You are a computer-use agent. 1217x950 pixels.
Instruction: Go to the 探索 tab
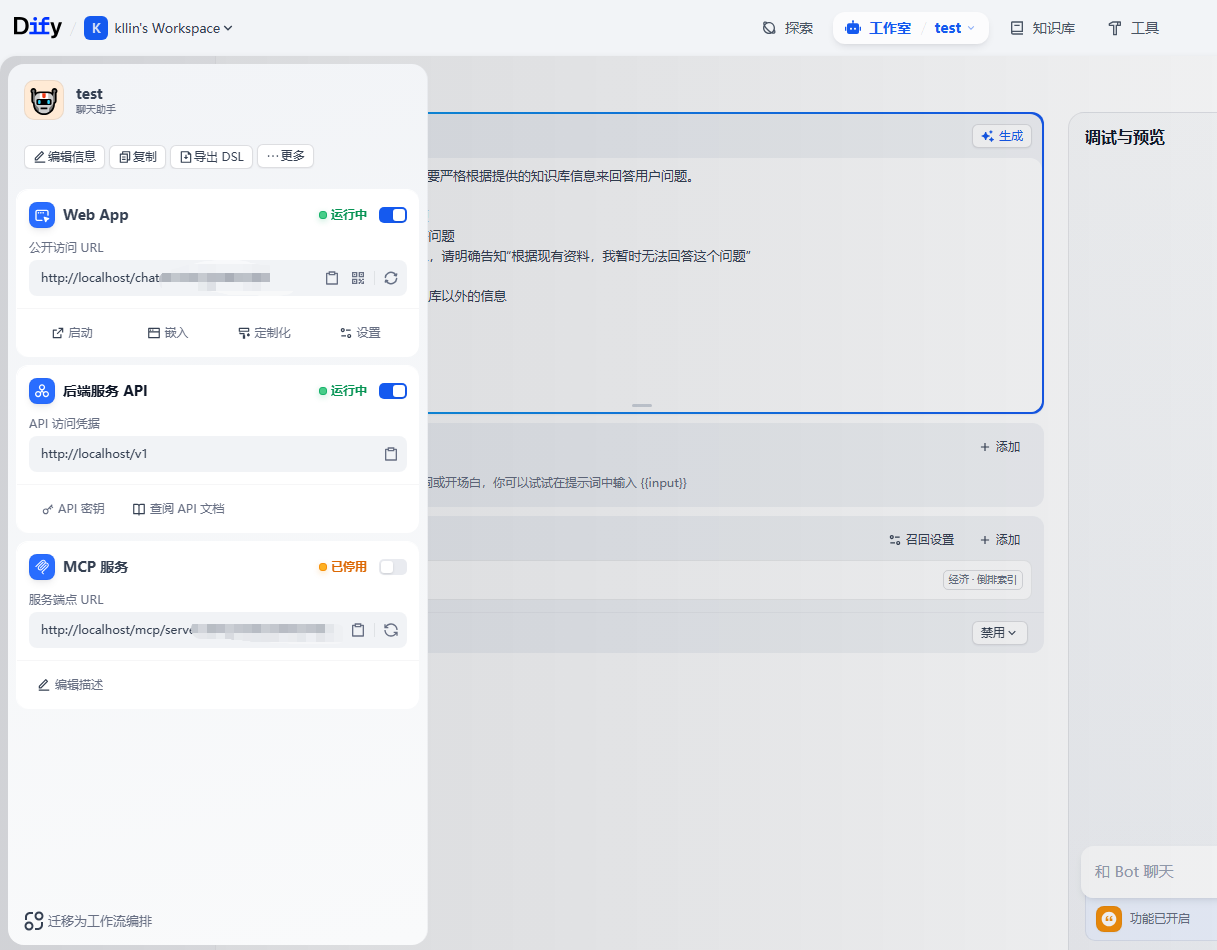tap(788, 28)
